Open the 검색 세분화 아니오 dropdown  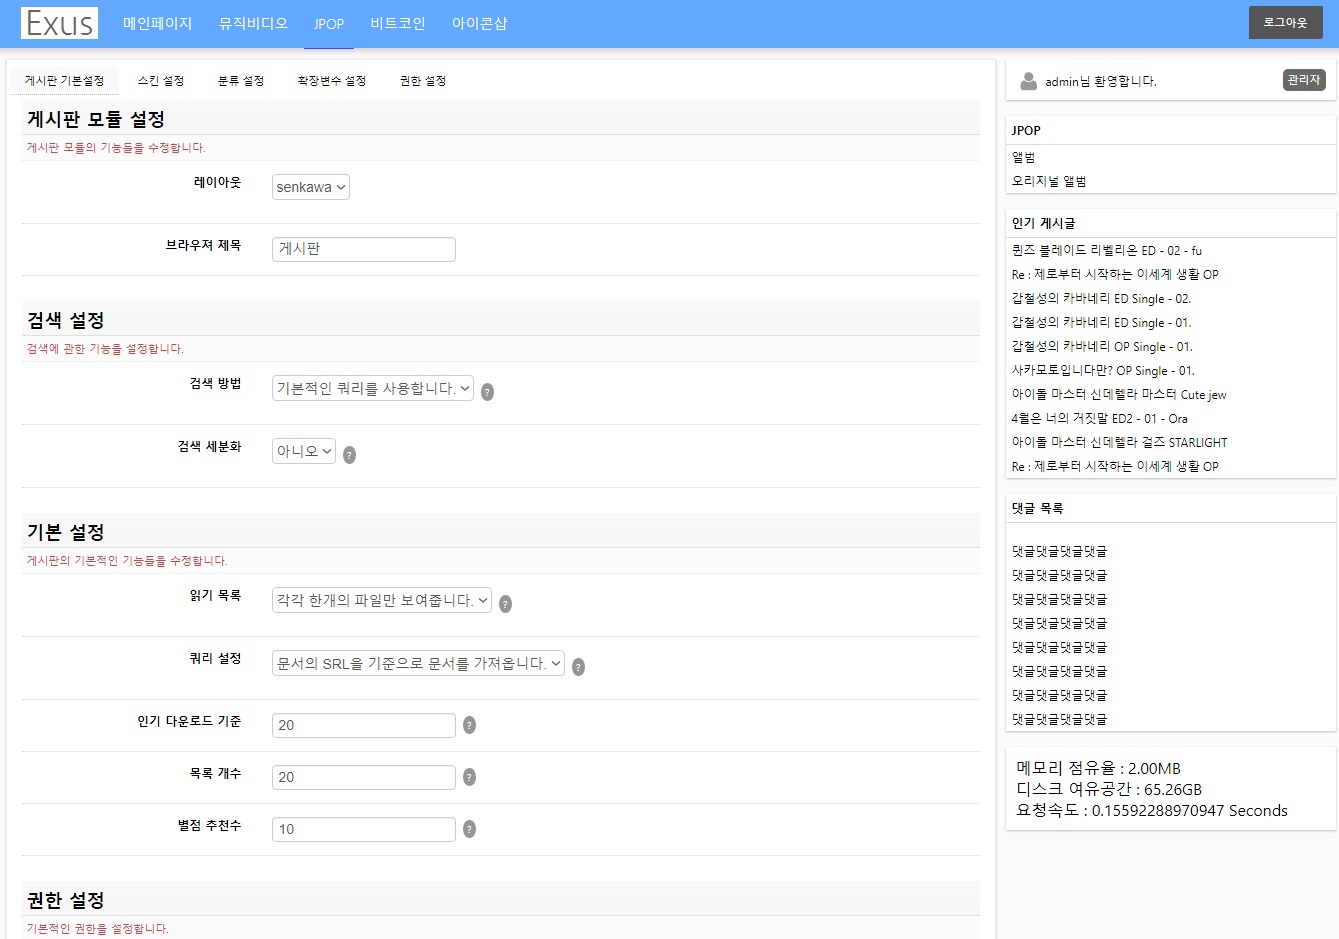click(304, 451)
